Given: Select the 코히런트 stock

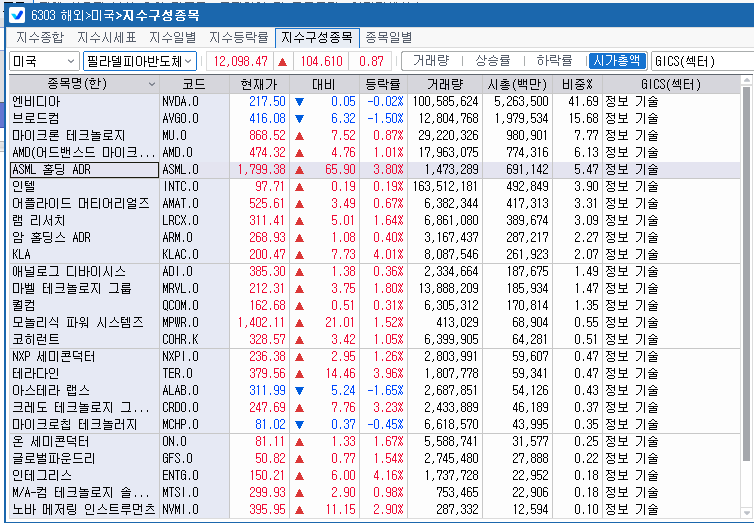Looking at the screenshot, I should click(x=36, y=339).
